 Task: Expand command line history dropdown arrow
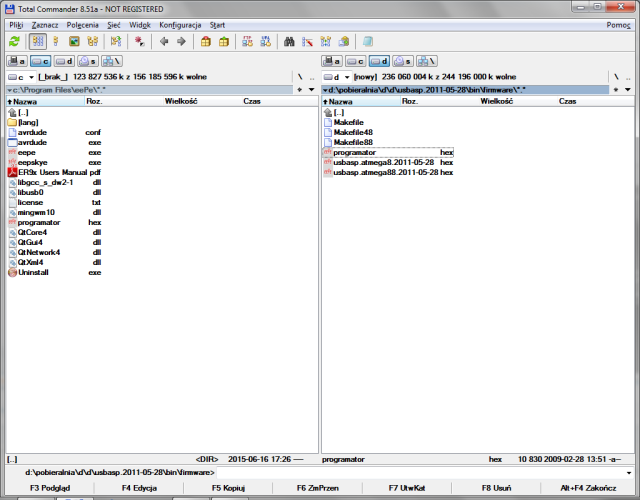[x=629, y=473]
